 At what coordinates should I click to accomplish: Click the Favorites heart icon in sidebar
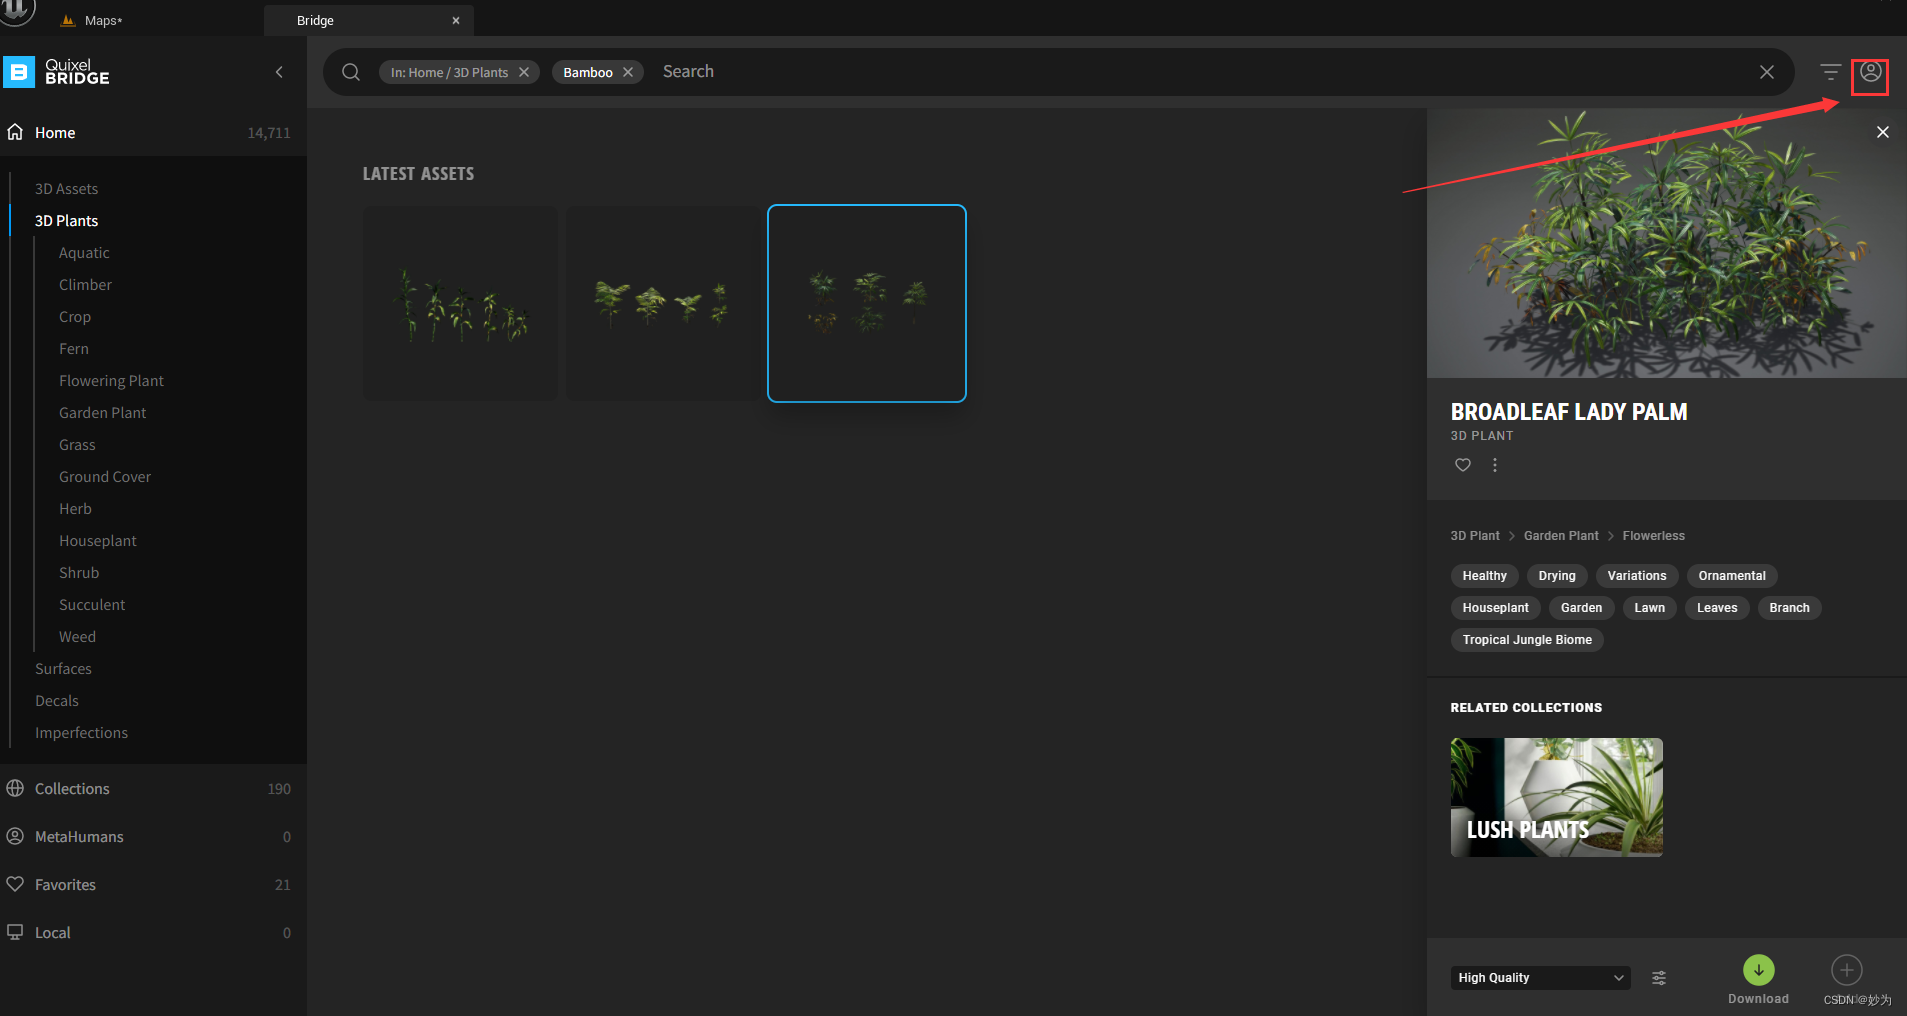(x=15, y=884)
